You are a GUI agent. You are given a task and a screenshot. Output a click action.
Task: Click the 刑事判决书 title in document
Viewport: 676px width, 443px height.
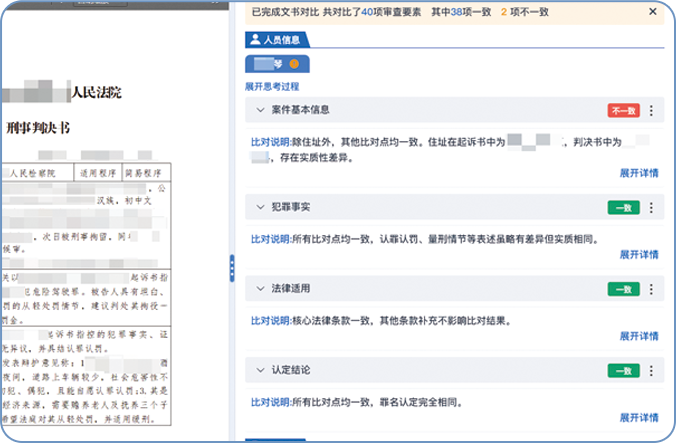[38, 128]
